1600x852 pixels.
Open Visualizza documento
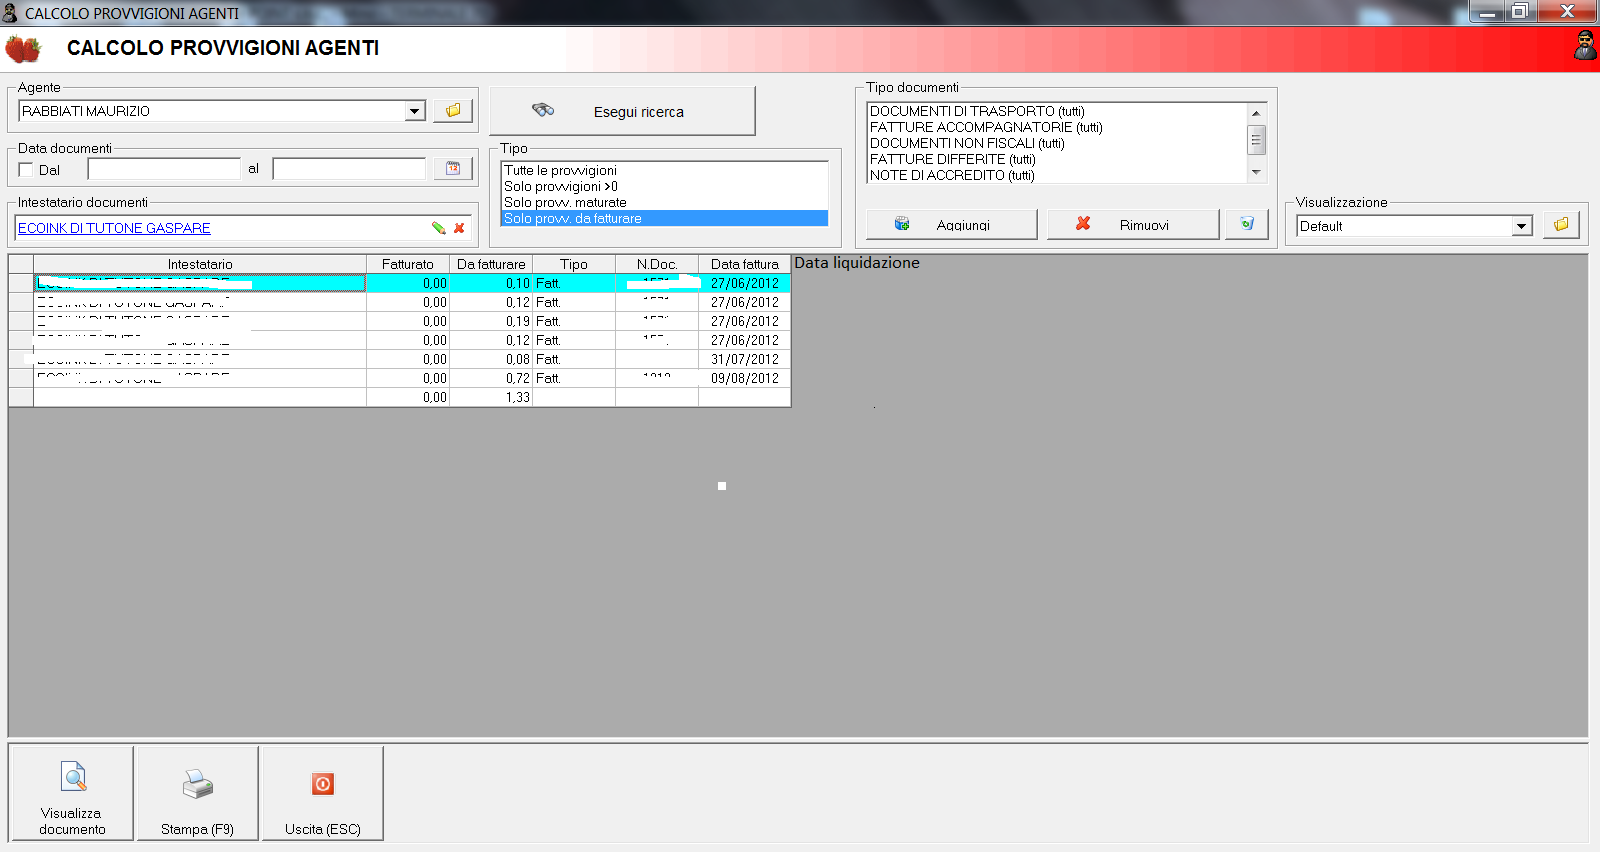click(72, 793)
